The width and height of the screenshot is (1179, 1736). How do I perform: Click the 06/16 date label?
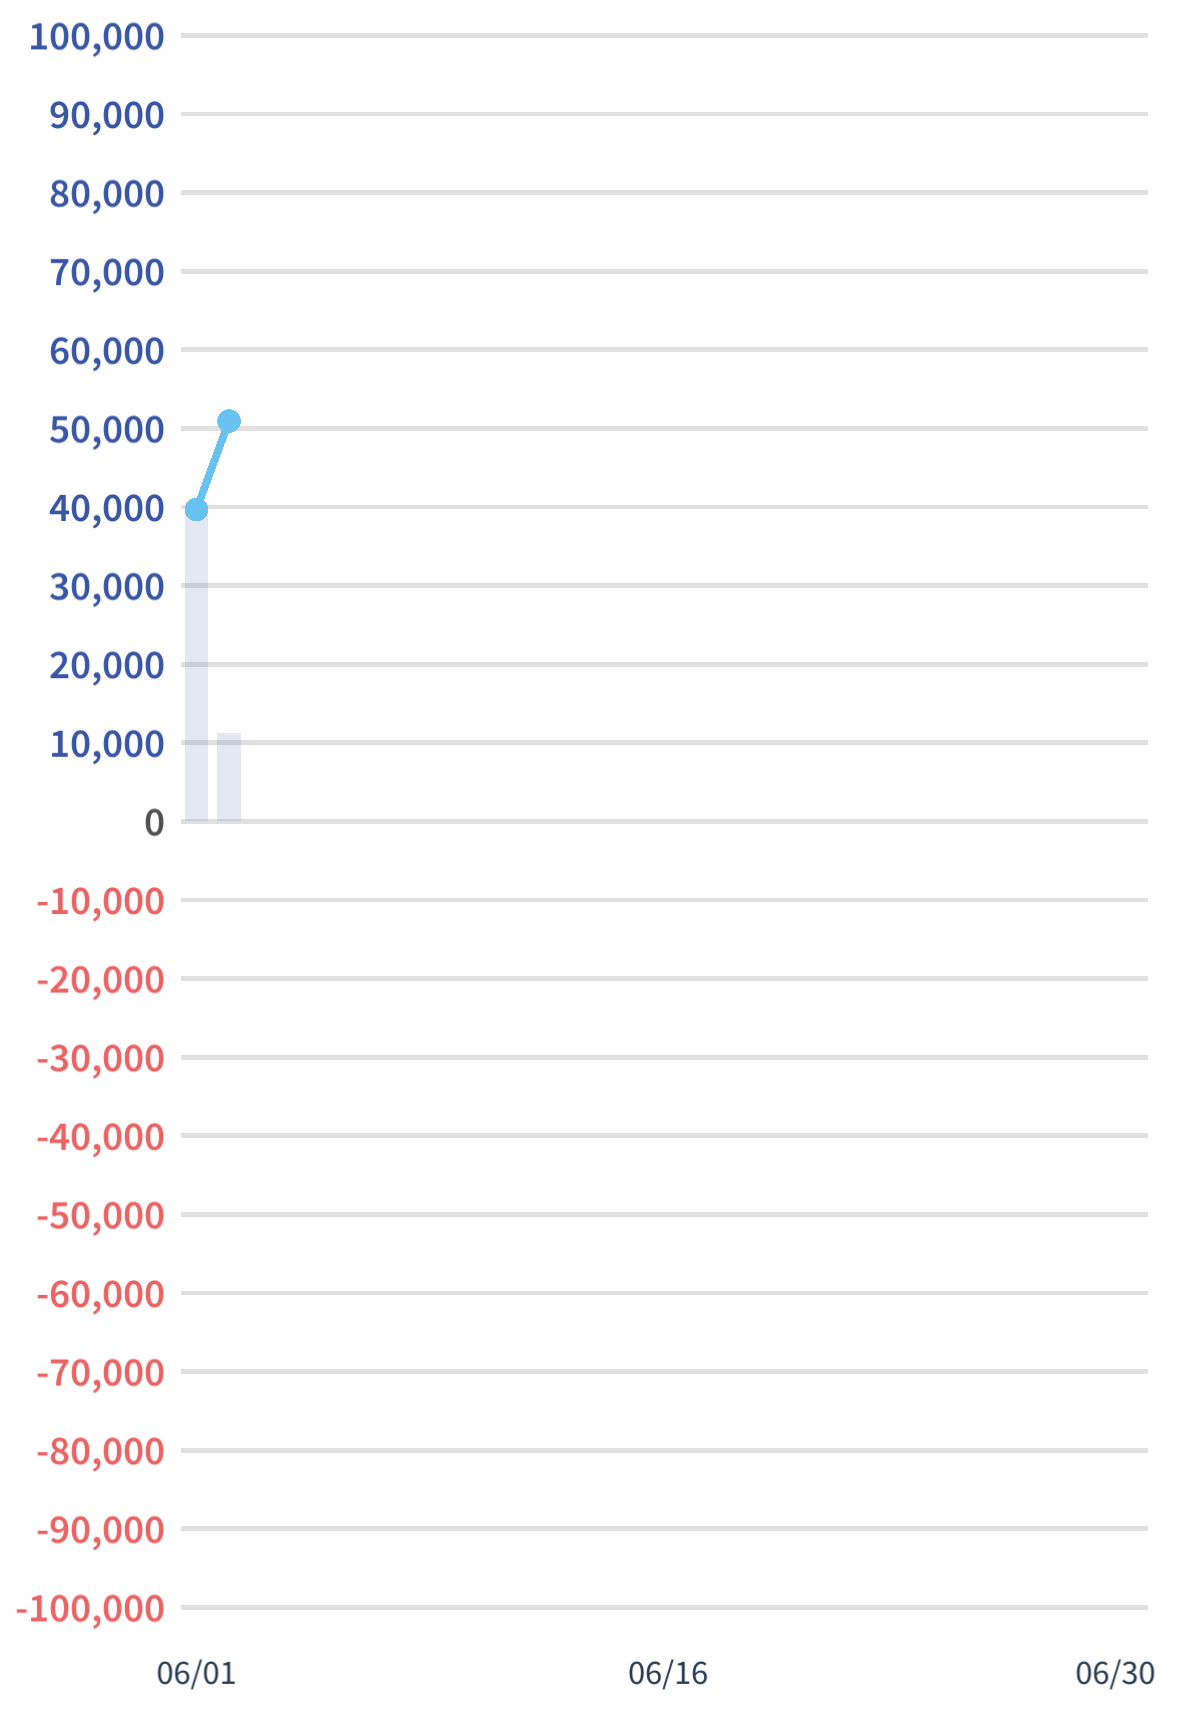pos(668,1673)
